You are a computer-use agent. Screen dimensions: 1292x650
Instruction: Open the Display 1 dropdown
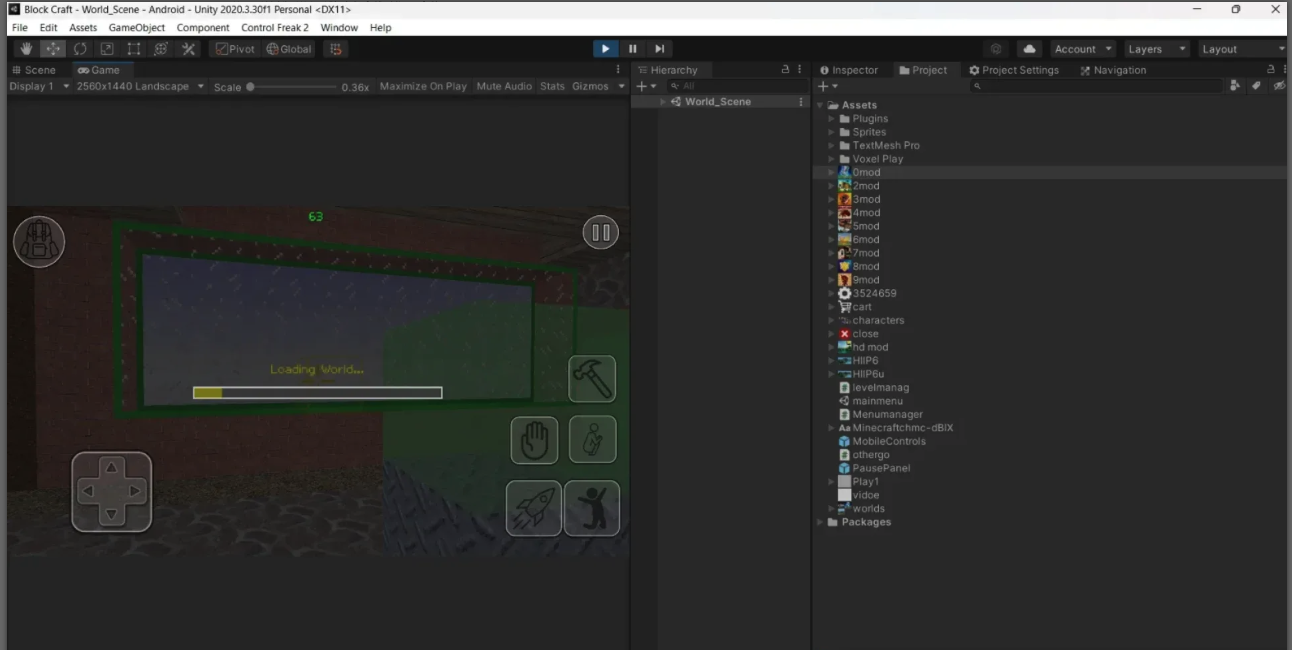tap(39, 86)
